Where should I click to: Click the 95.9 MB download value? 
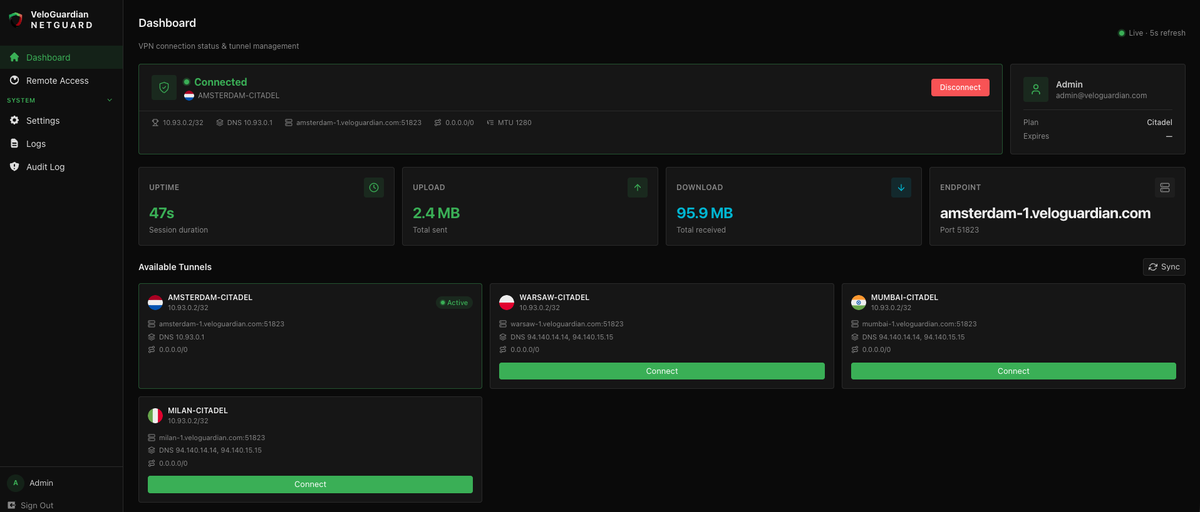[704, 213]
